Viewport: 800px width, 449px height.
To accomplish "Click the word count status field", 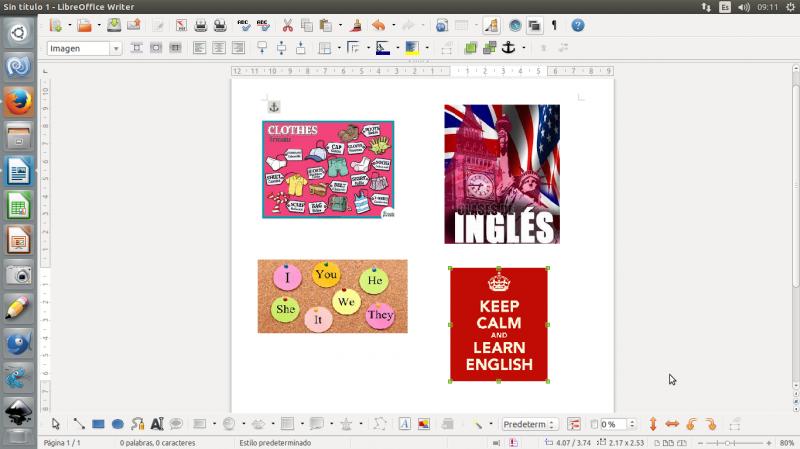I will (x=157, y=443).
